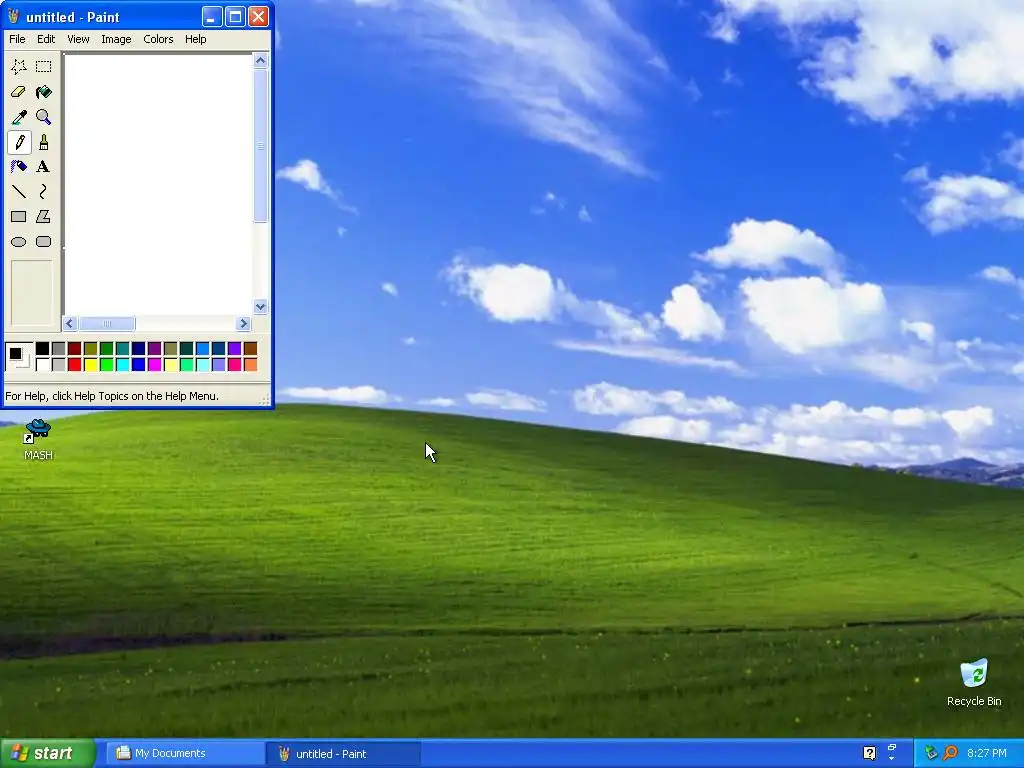Click the Start button
1024x768 pixels.
(48, 753)
